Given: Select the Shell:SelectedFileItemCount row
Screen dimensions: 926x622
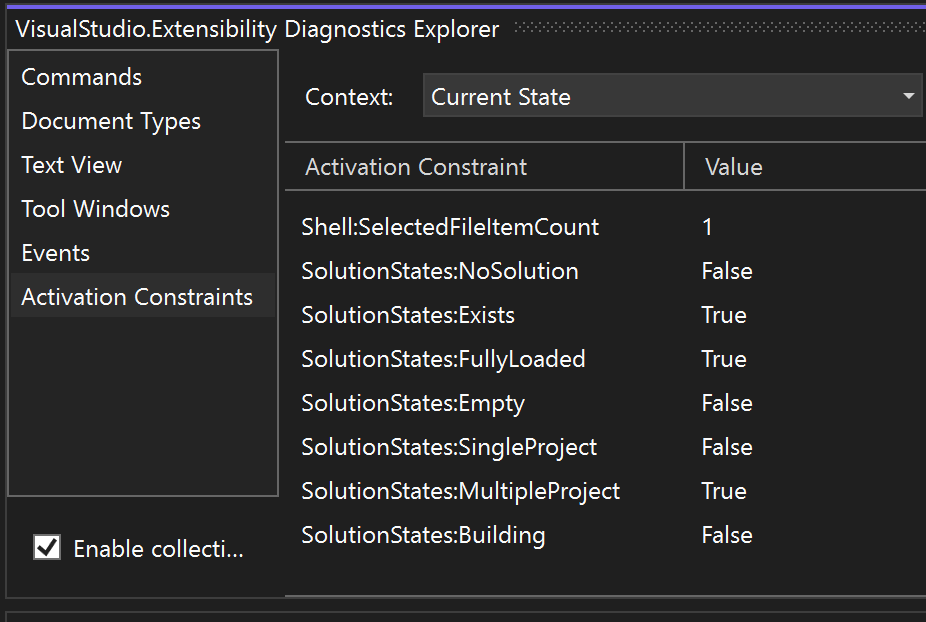Looking at the screenshot, I should click(x=450, y=227).
